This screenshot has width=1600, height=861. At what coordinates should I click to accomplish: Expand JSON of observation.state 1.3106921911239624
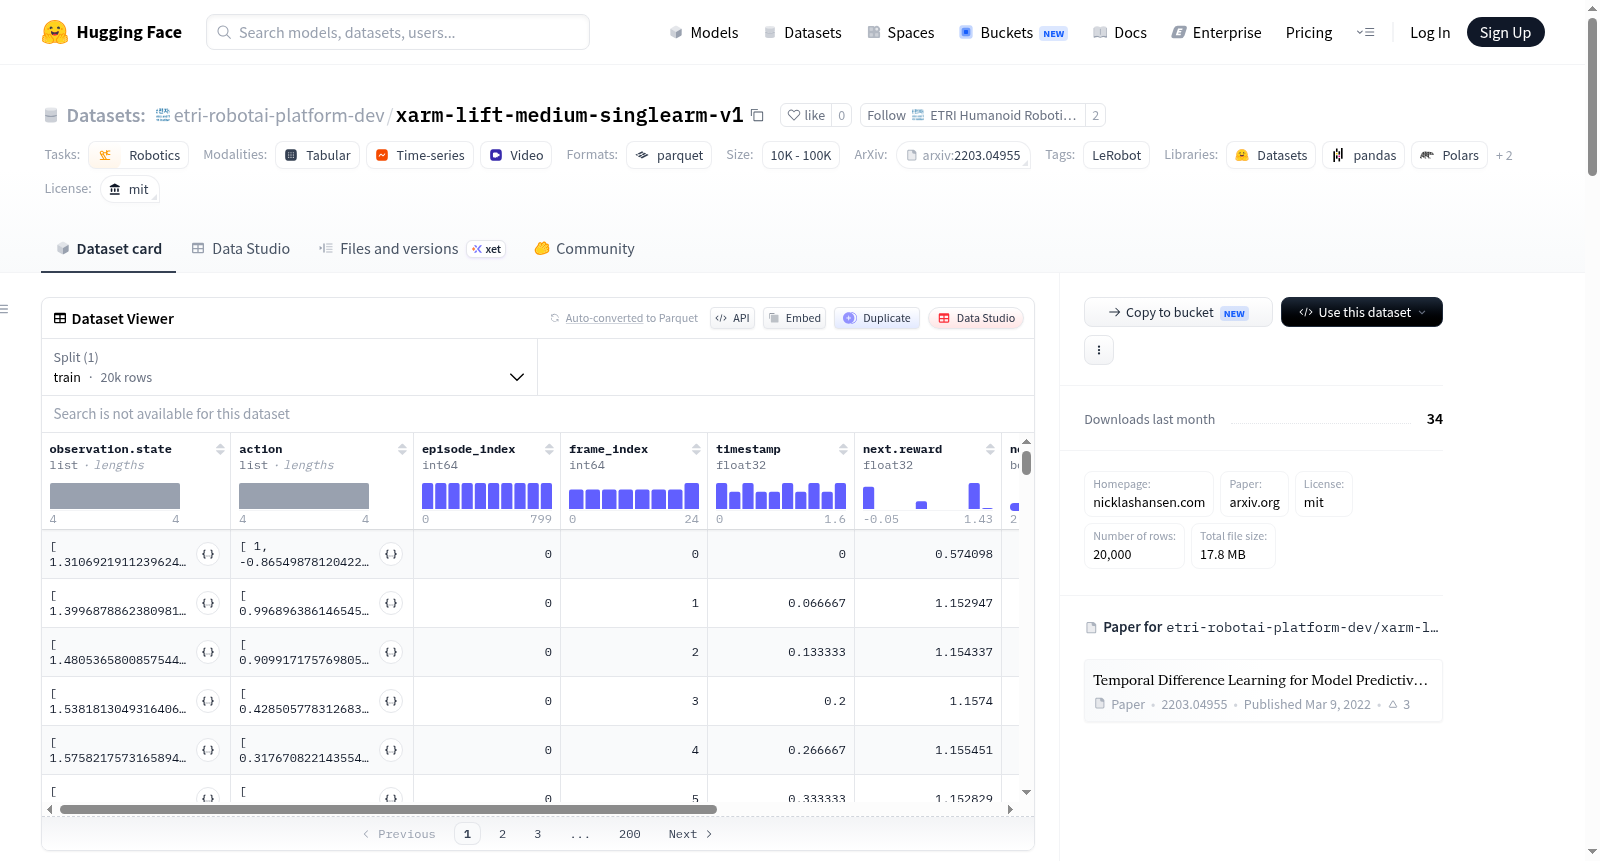coord(208,554)
